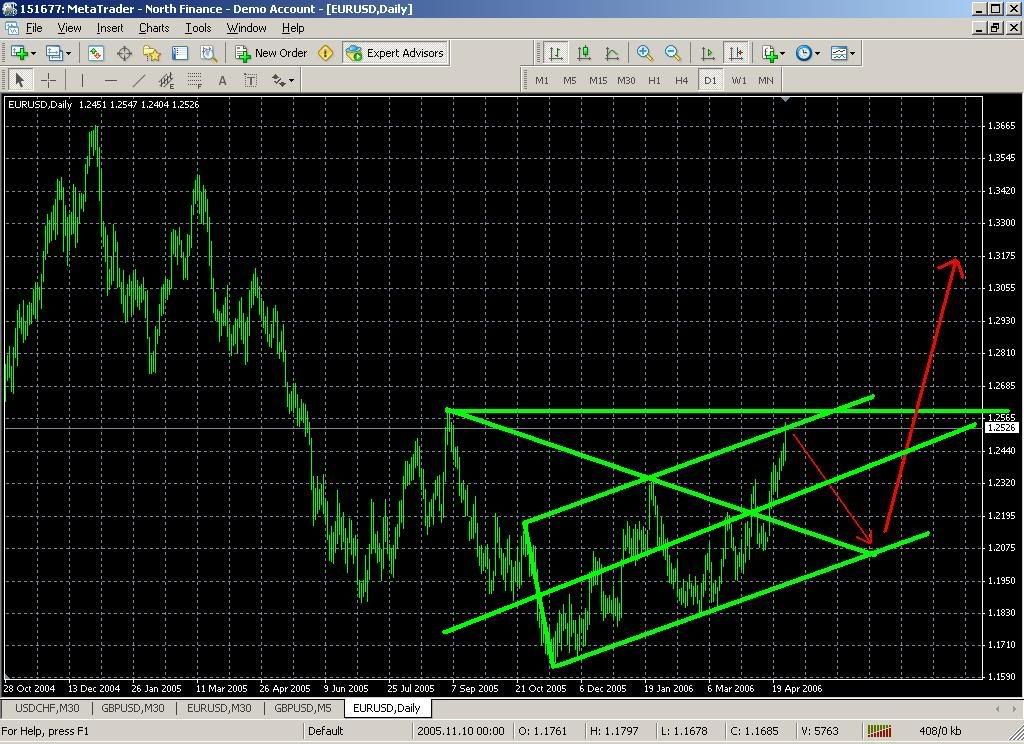Viewport: 1024px width, 744px height.
Task: Select the W1 timeframe
Action: click(739, 80)
